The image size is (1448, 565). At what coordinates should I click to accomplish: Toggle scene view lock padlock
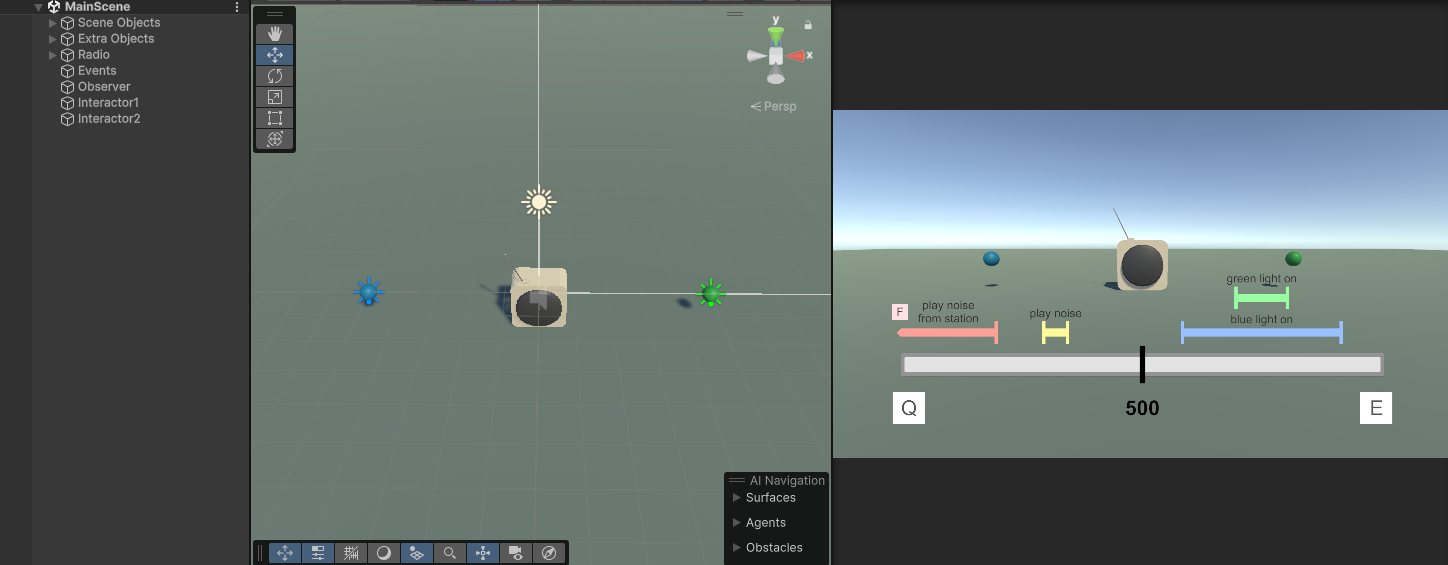(808, 25)
